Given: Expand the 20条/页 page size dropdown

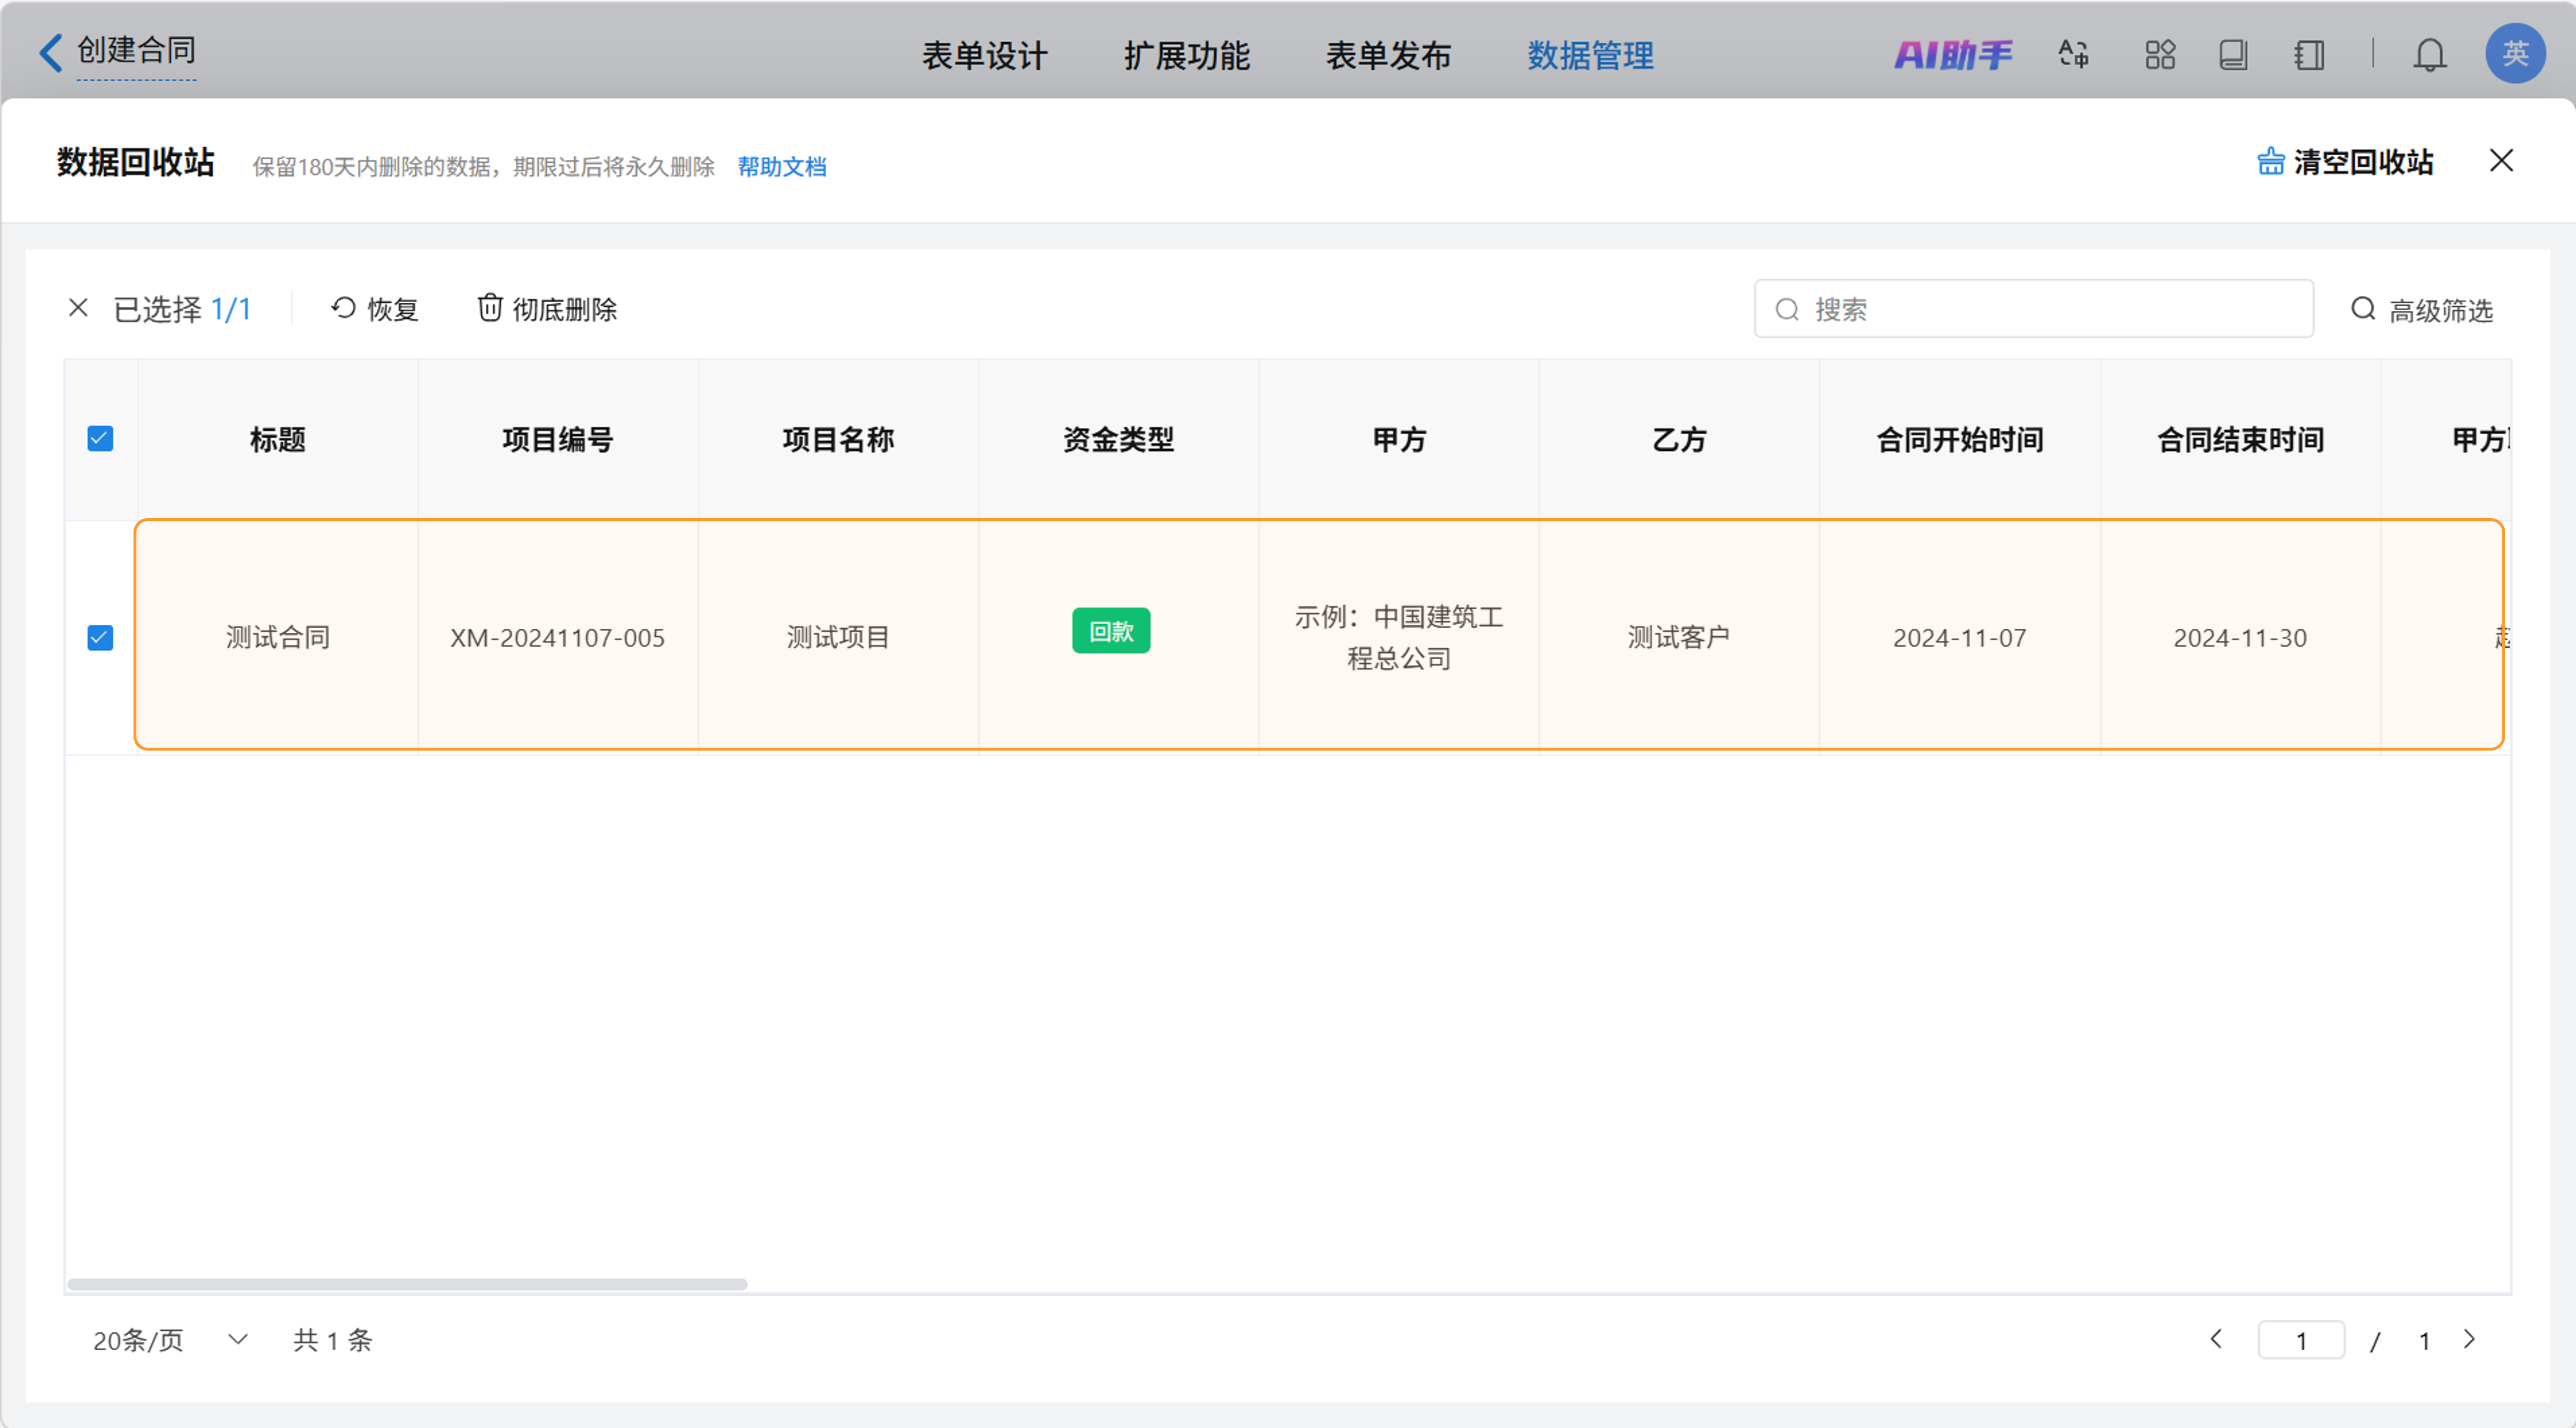Looking at the screenshot, I should pyautogui.click(x=237, y=1339).
